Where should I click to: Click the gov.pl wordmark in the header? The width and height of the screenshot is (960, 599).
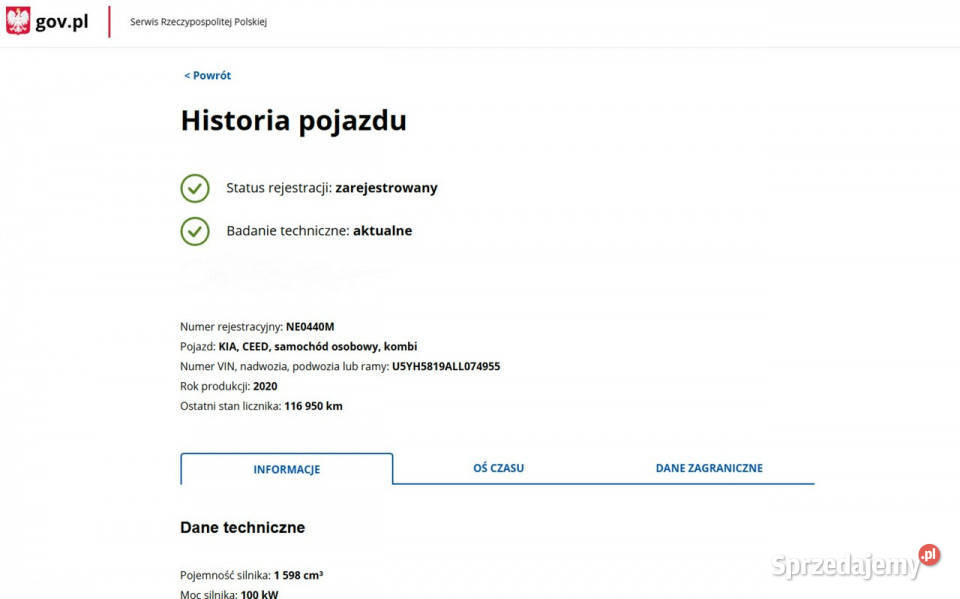(62, 19)
